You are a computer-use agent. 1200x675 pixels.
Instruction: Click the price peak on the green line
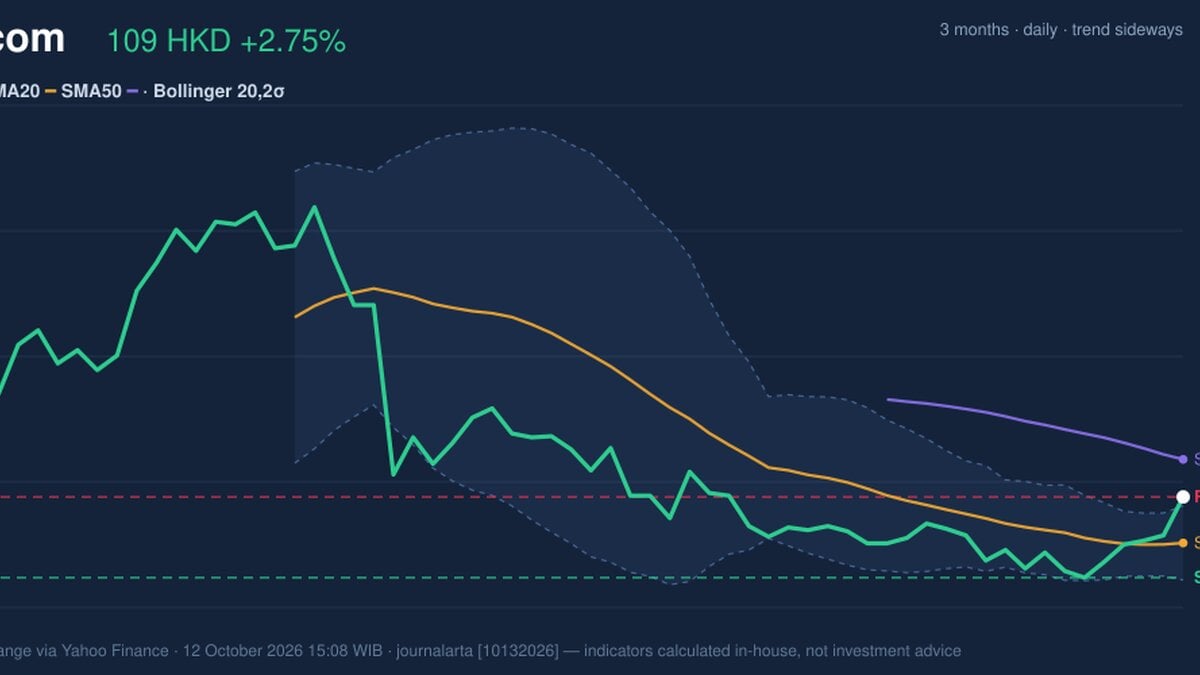[x=315, y=207]
